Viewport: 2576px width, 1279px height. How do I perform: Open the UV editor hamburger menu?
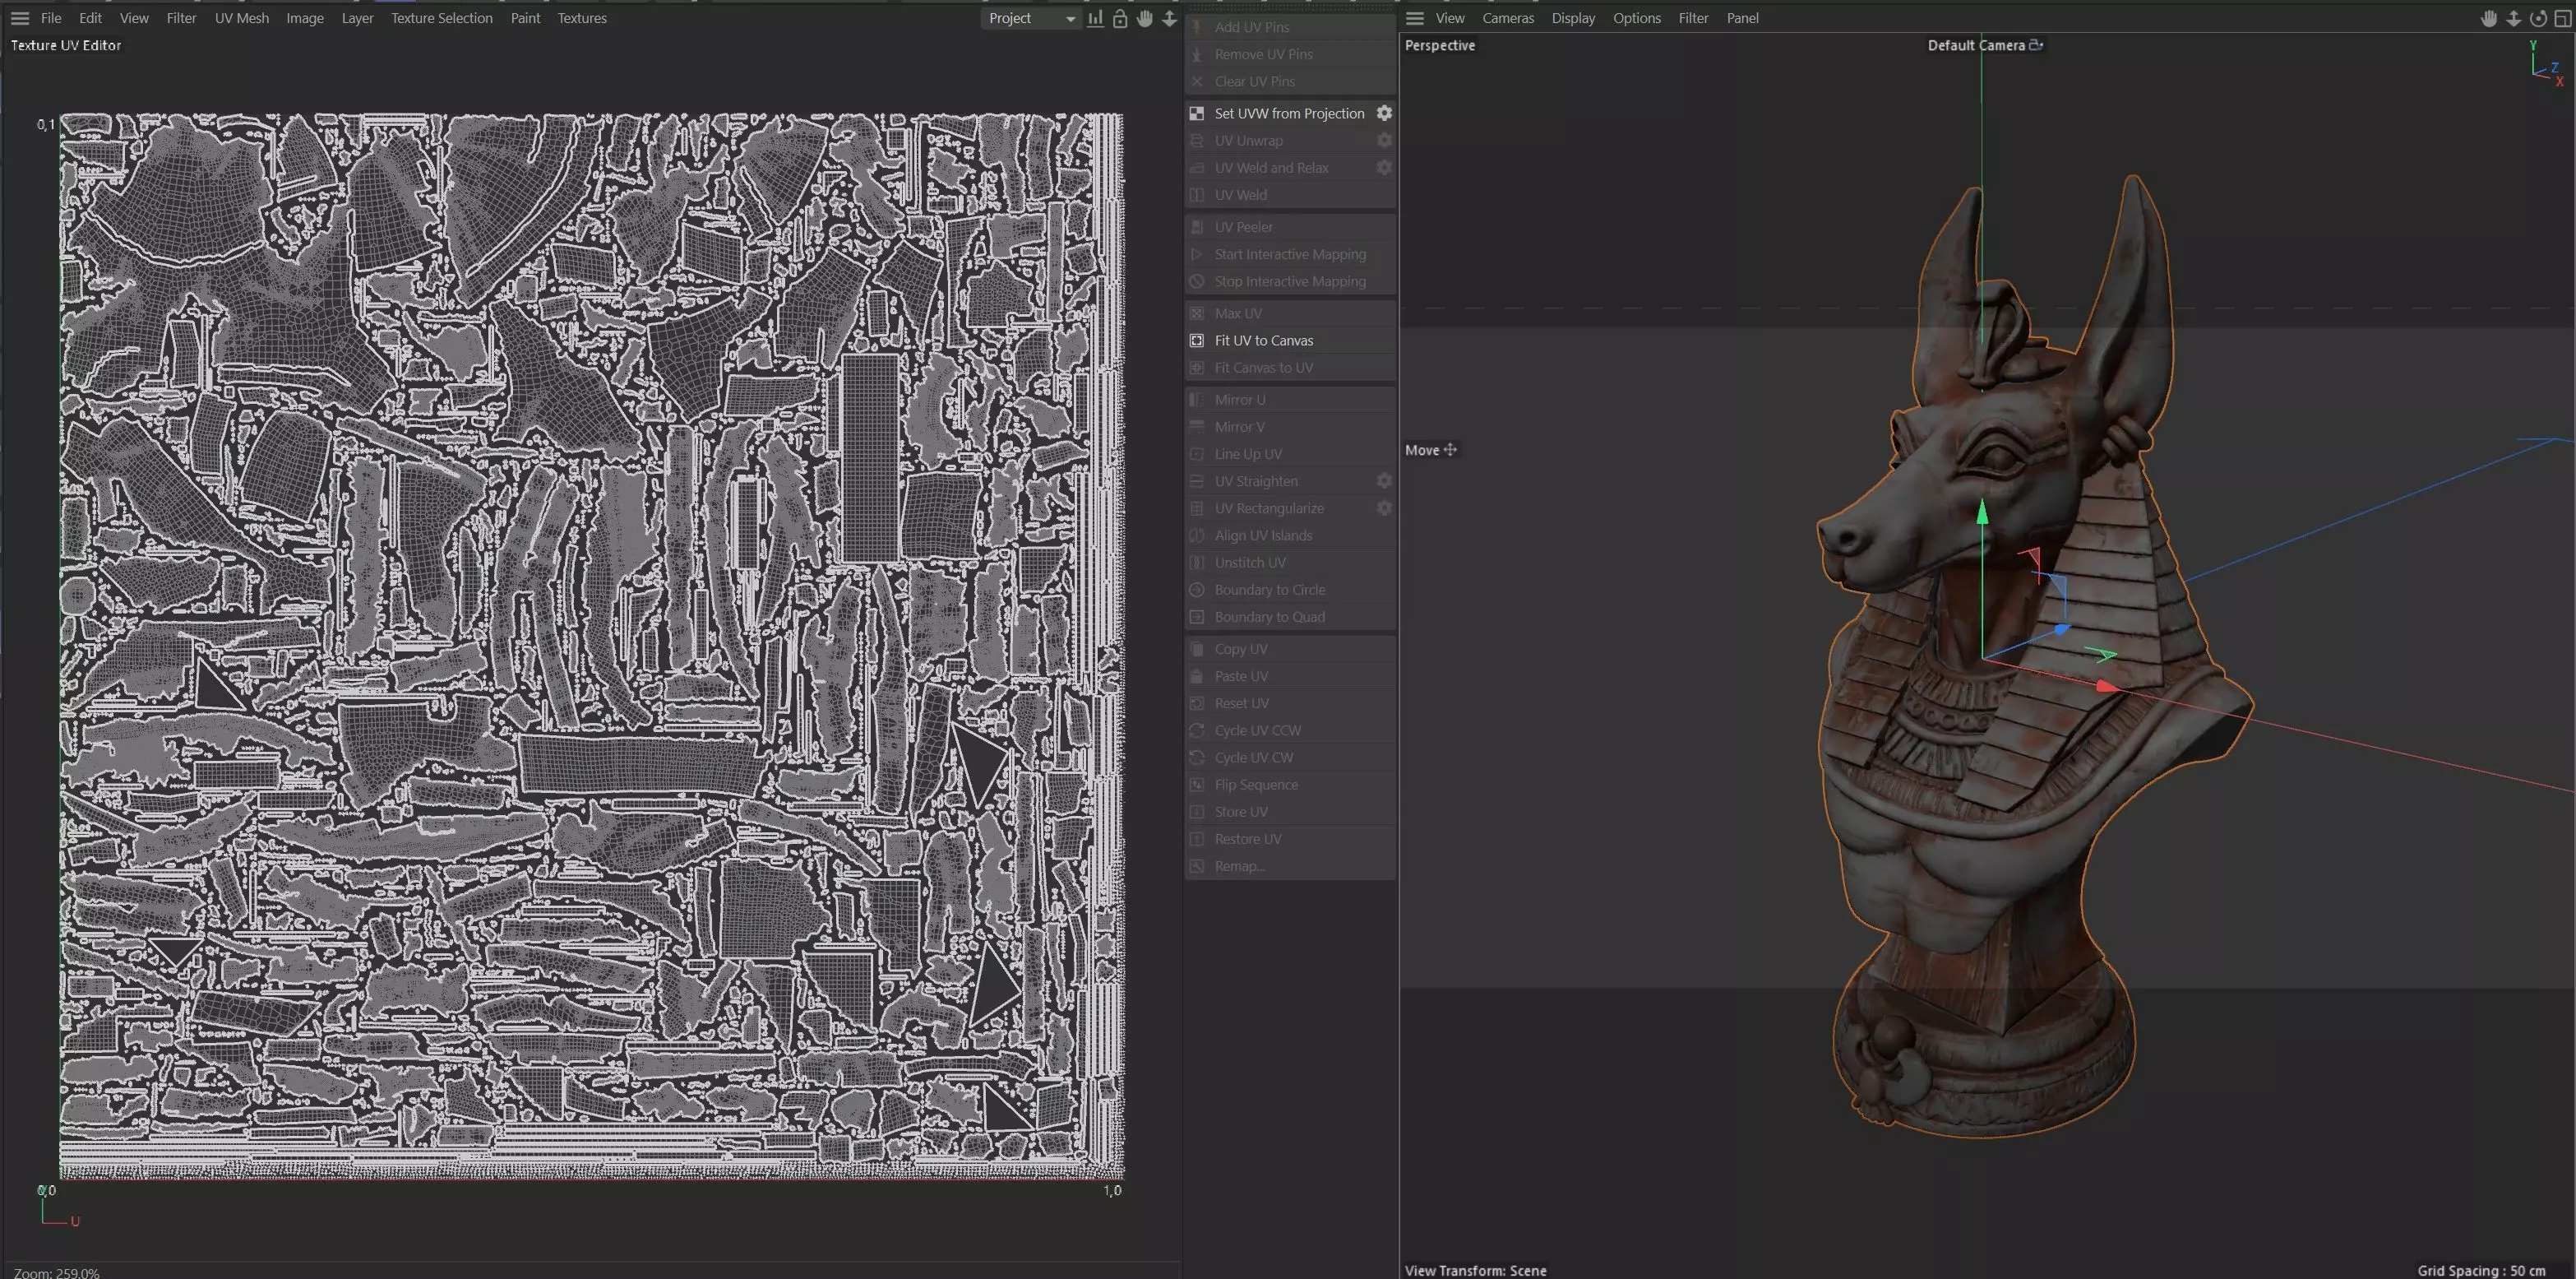(x=20, y=18)
